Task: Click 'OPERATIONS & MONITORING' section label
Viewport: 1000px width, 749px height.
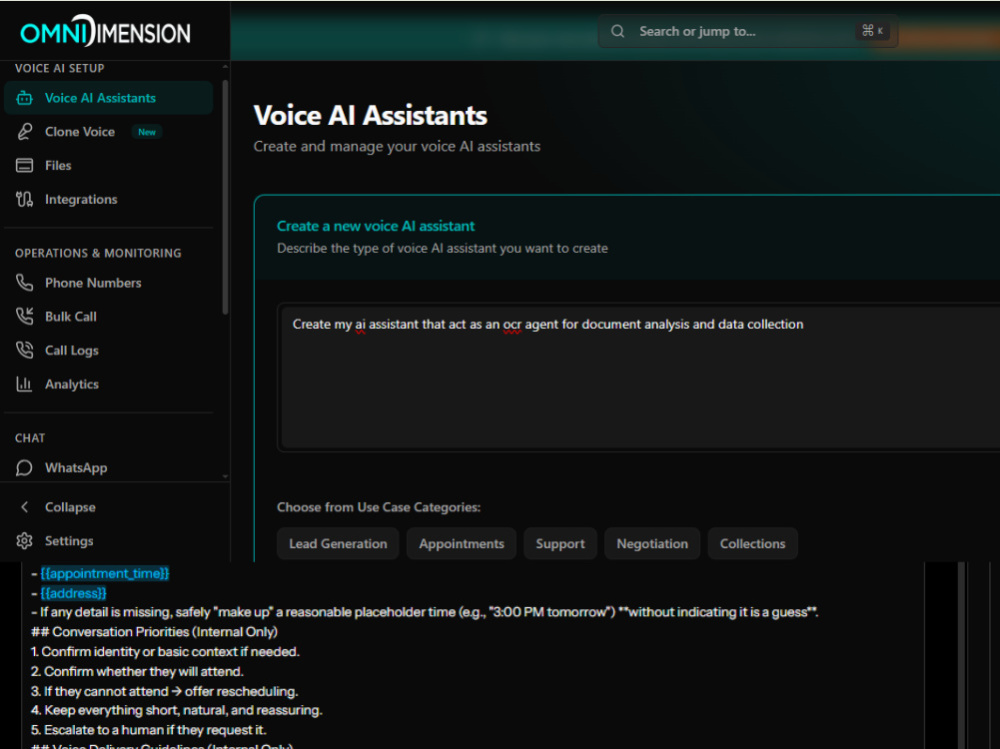Action: 98,253
